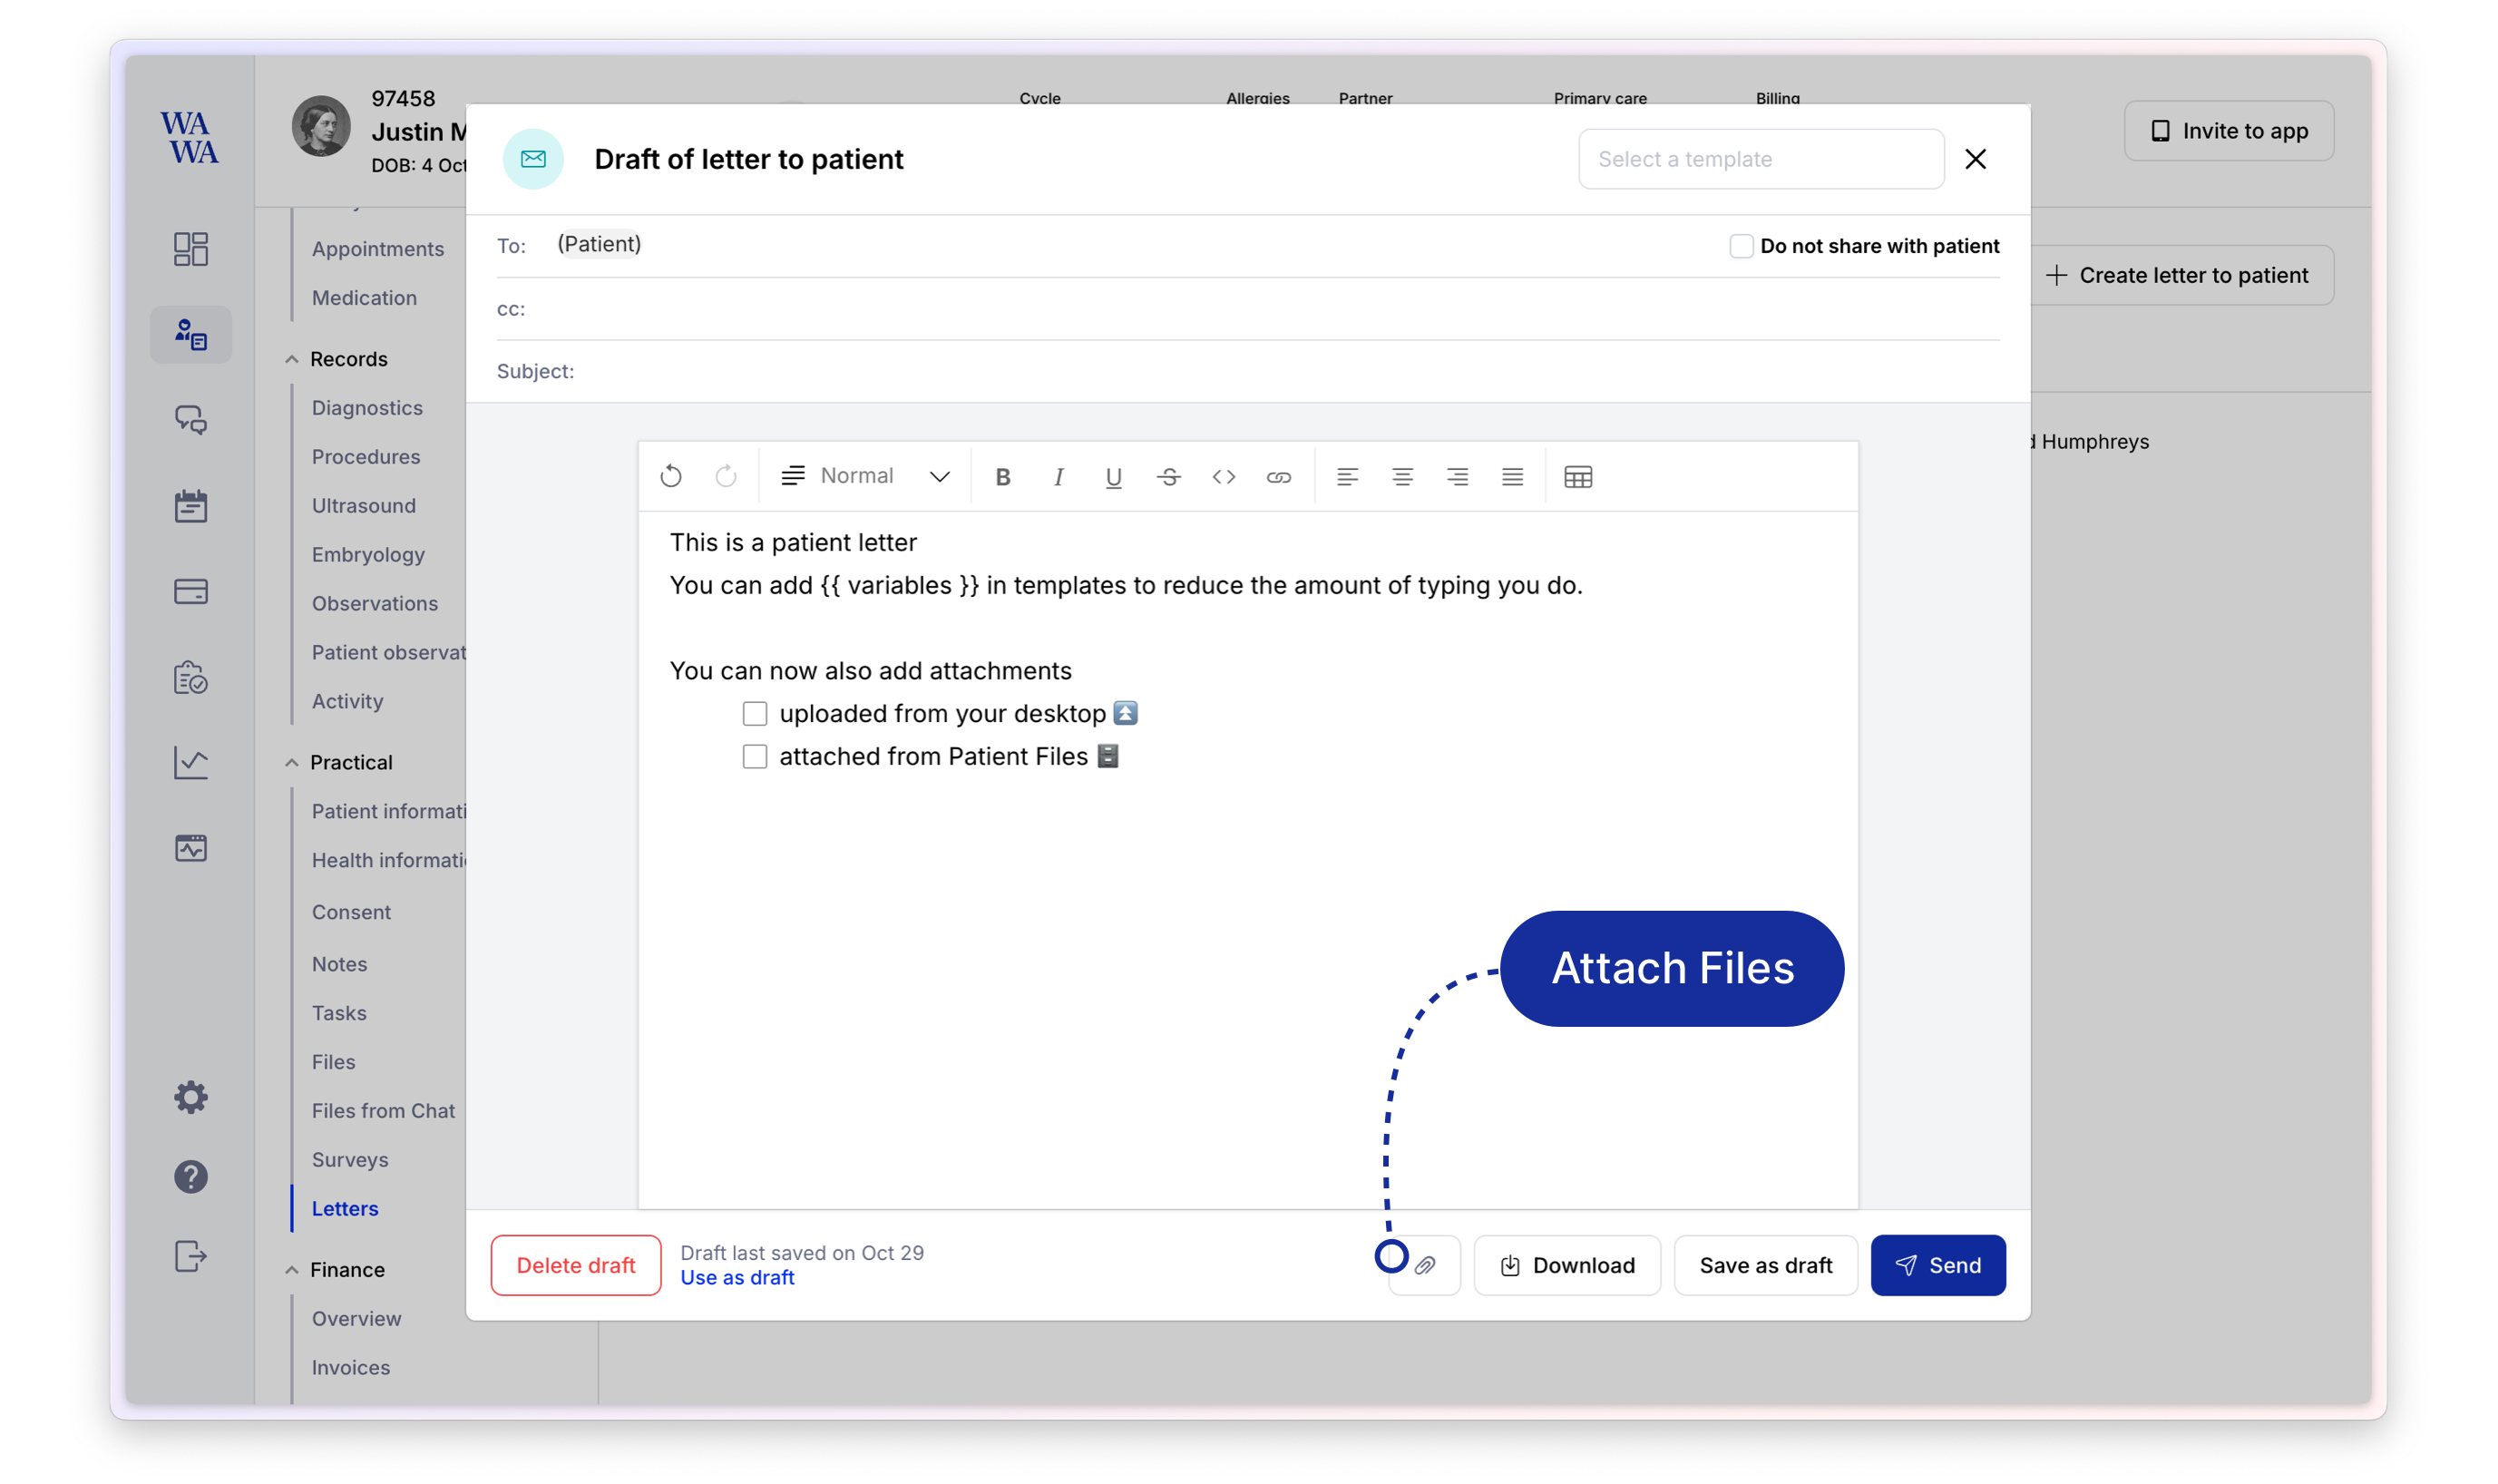Click the strikethrough icon
The image size is (2498, 1484).
1168,477
